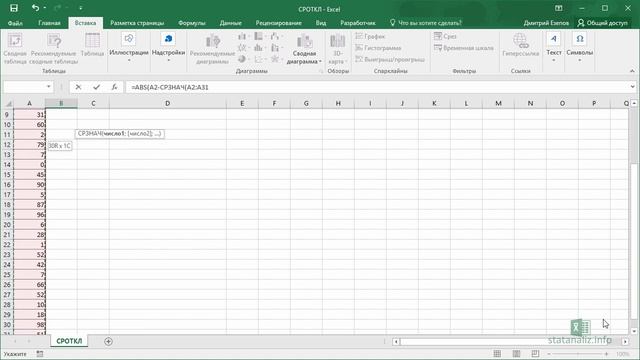Cancel the formula entry with X

[x=78, y=87]
